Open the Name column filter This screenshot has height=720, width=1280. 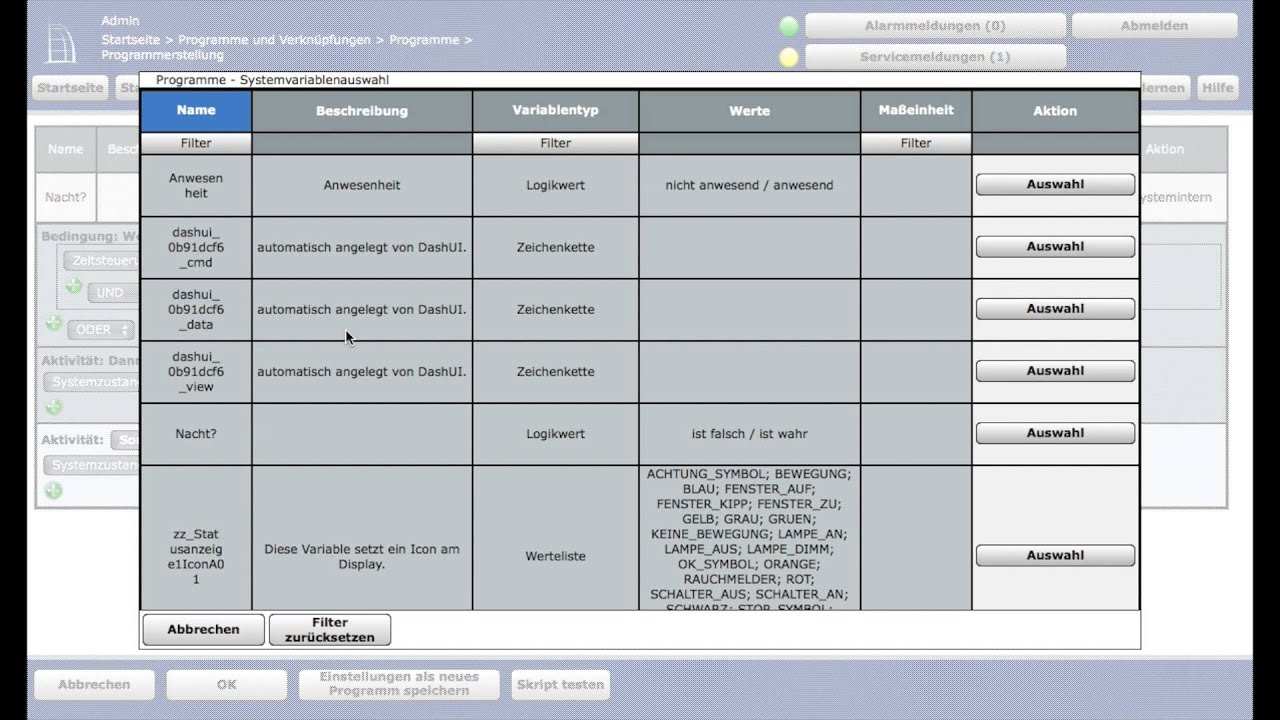click(196, 143)
